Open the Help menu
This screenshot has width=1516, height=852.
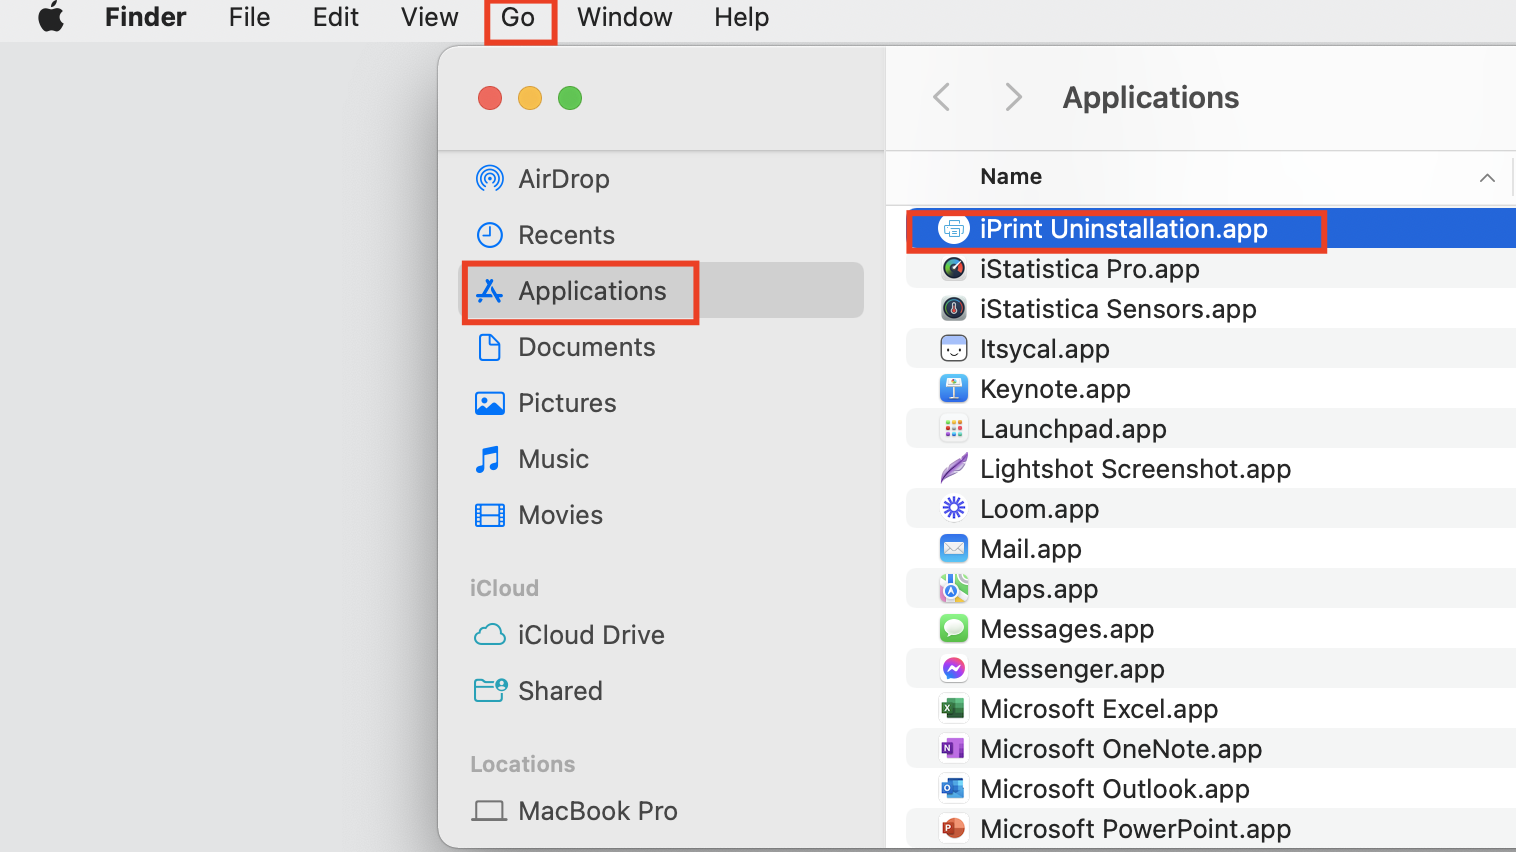pos(741,17)
